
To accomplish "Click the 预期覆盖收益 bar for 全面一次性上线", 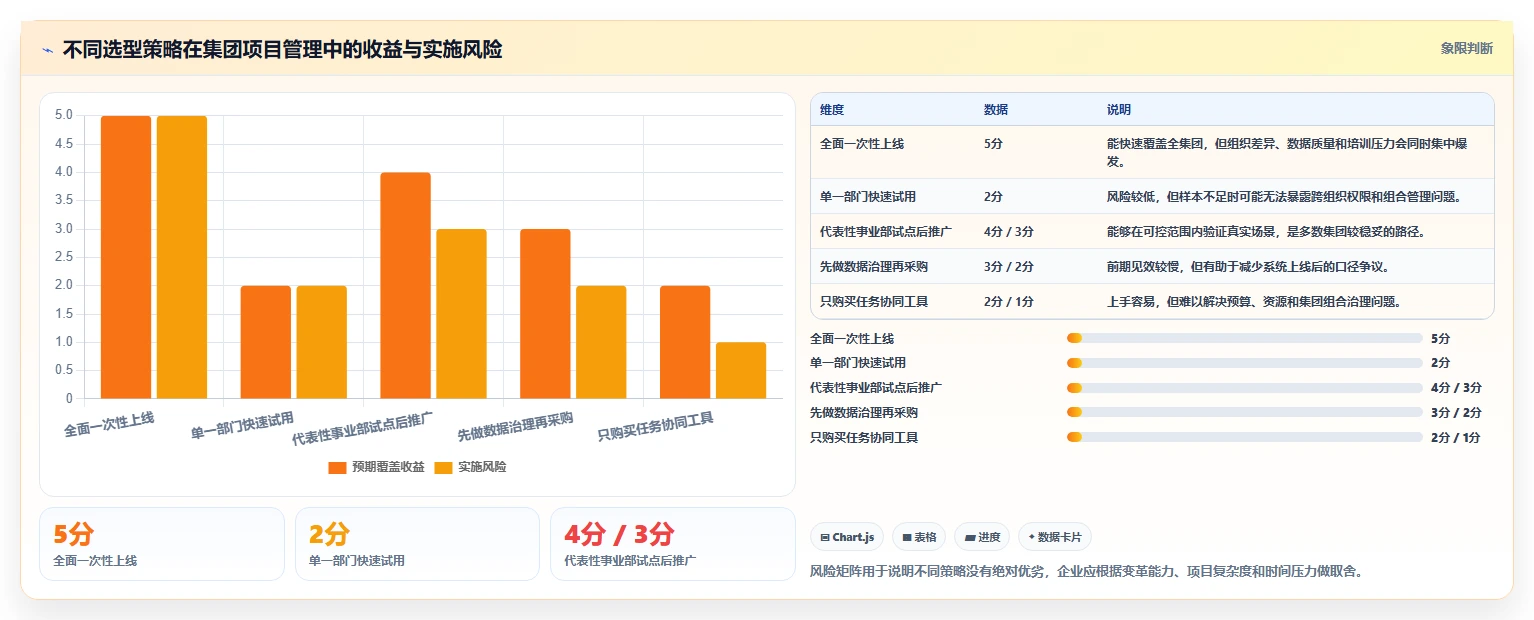I will coord(126,257).
